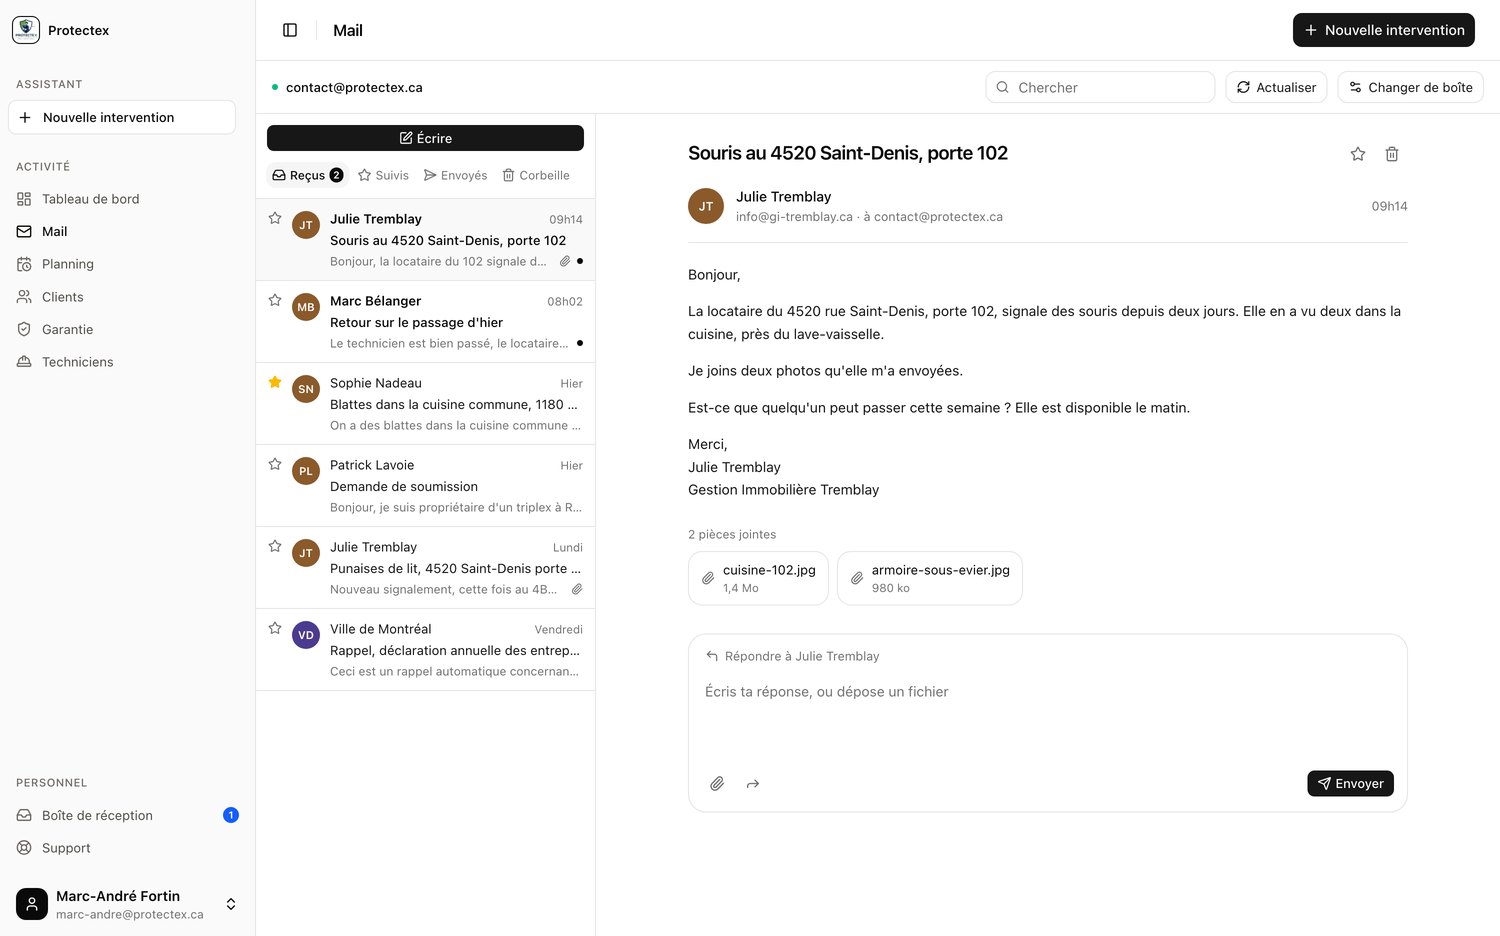Image resolution: width=1500 pixels, height=936 pixels.
Task: Click the JT avatar in message header
Action: tap(706, 206)
